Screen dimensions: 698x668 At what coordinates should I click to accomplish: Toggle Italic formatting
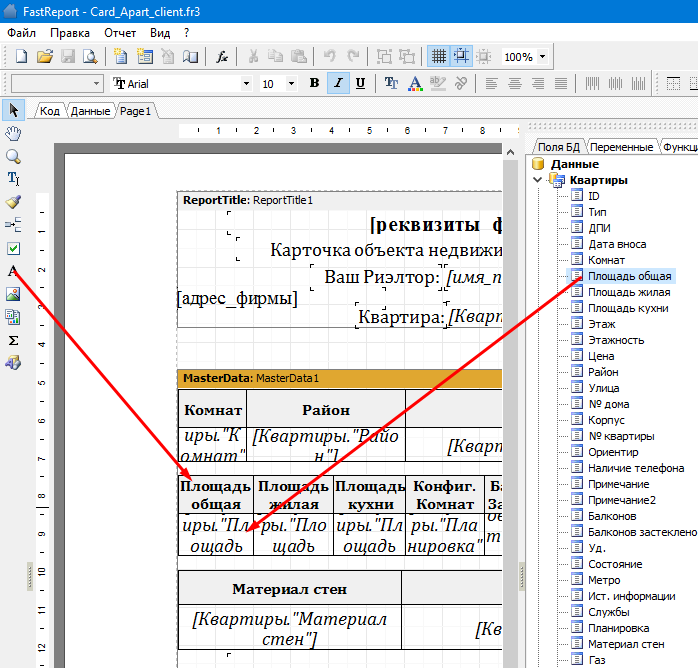[337, 83]
